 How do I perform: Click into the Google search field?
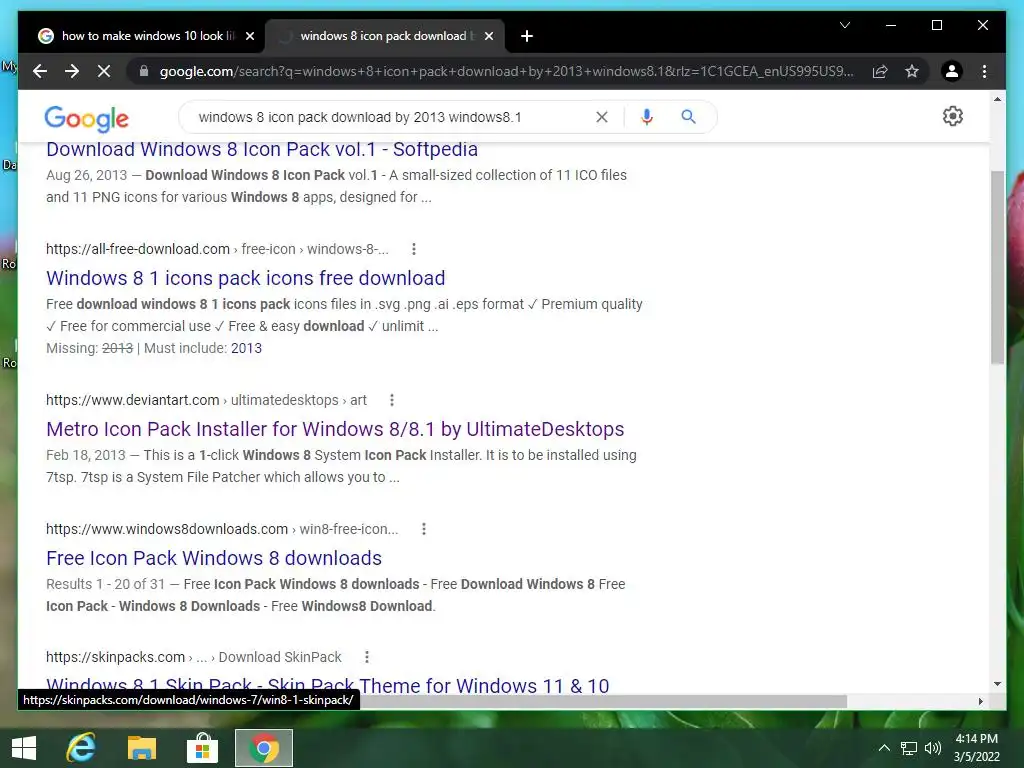[392, 117]
